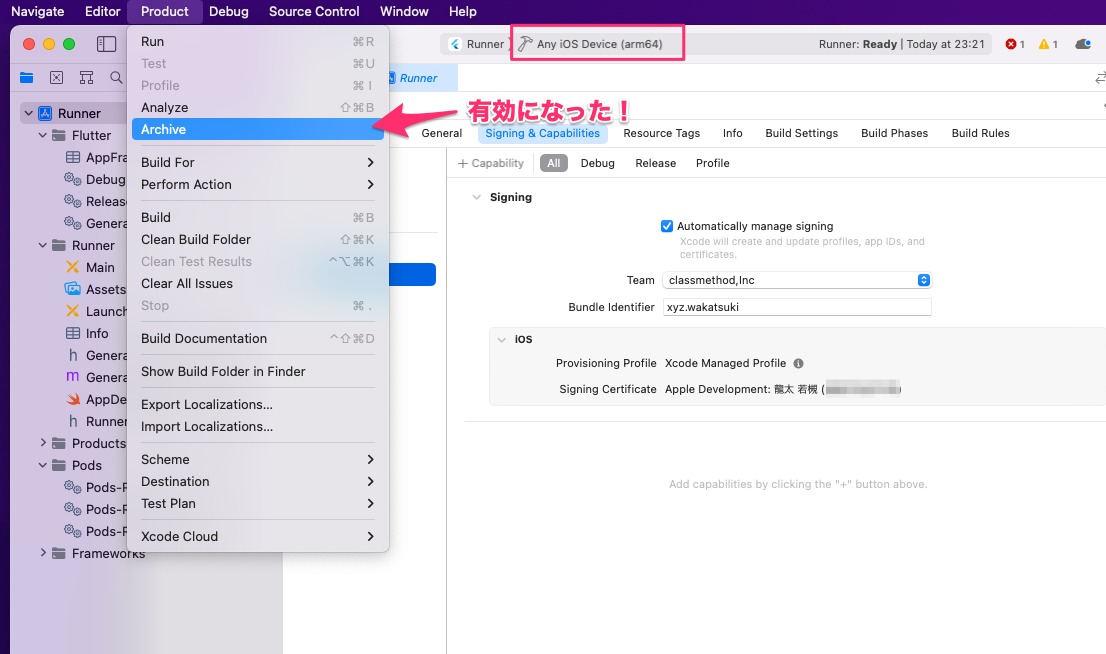
Task: Collapse the Signing section
Action: point(476,197)
